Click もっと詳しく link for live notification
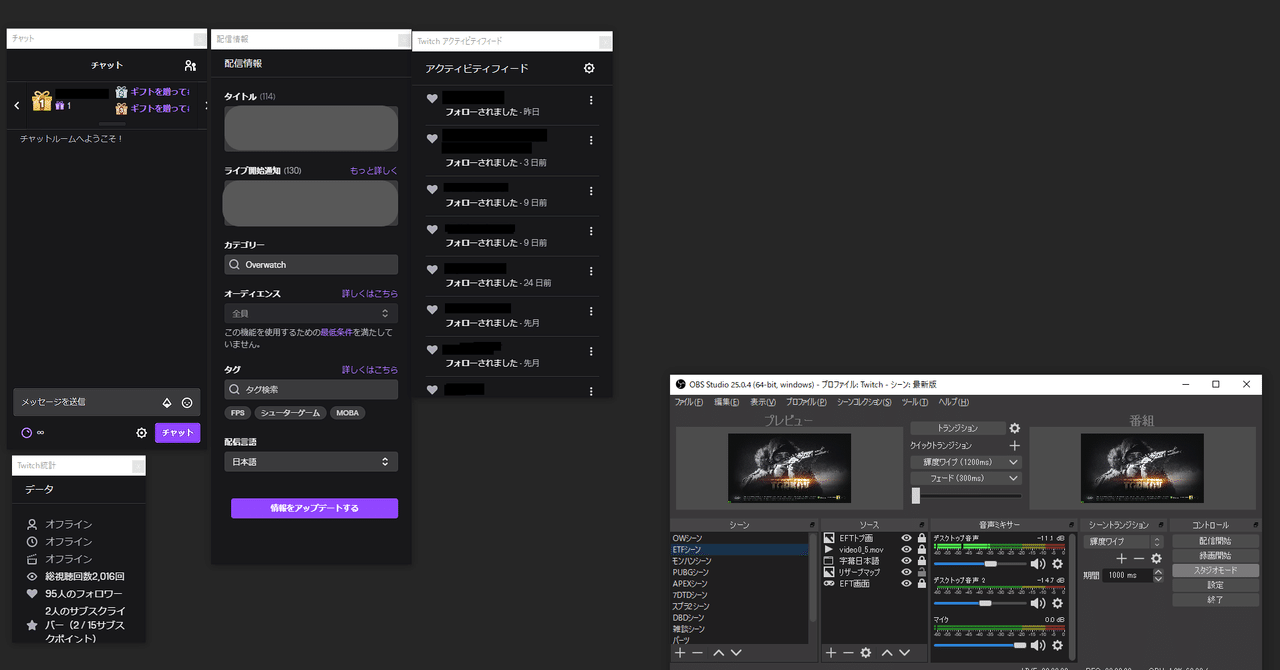The height and width of the screenshot is (670, 1280). (374, 171)
